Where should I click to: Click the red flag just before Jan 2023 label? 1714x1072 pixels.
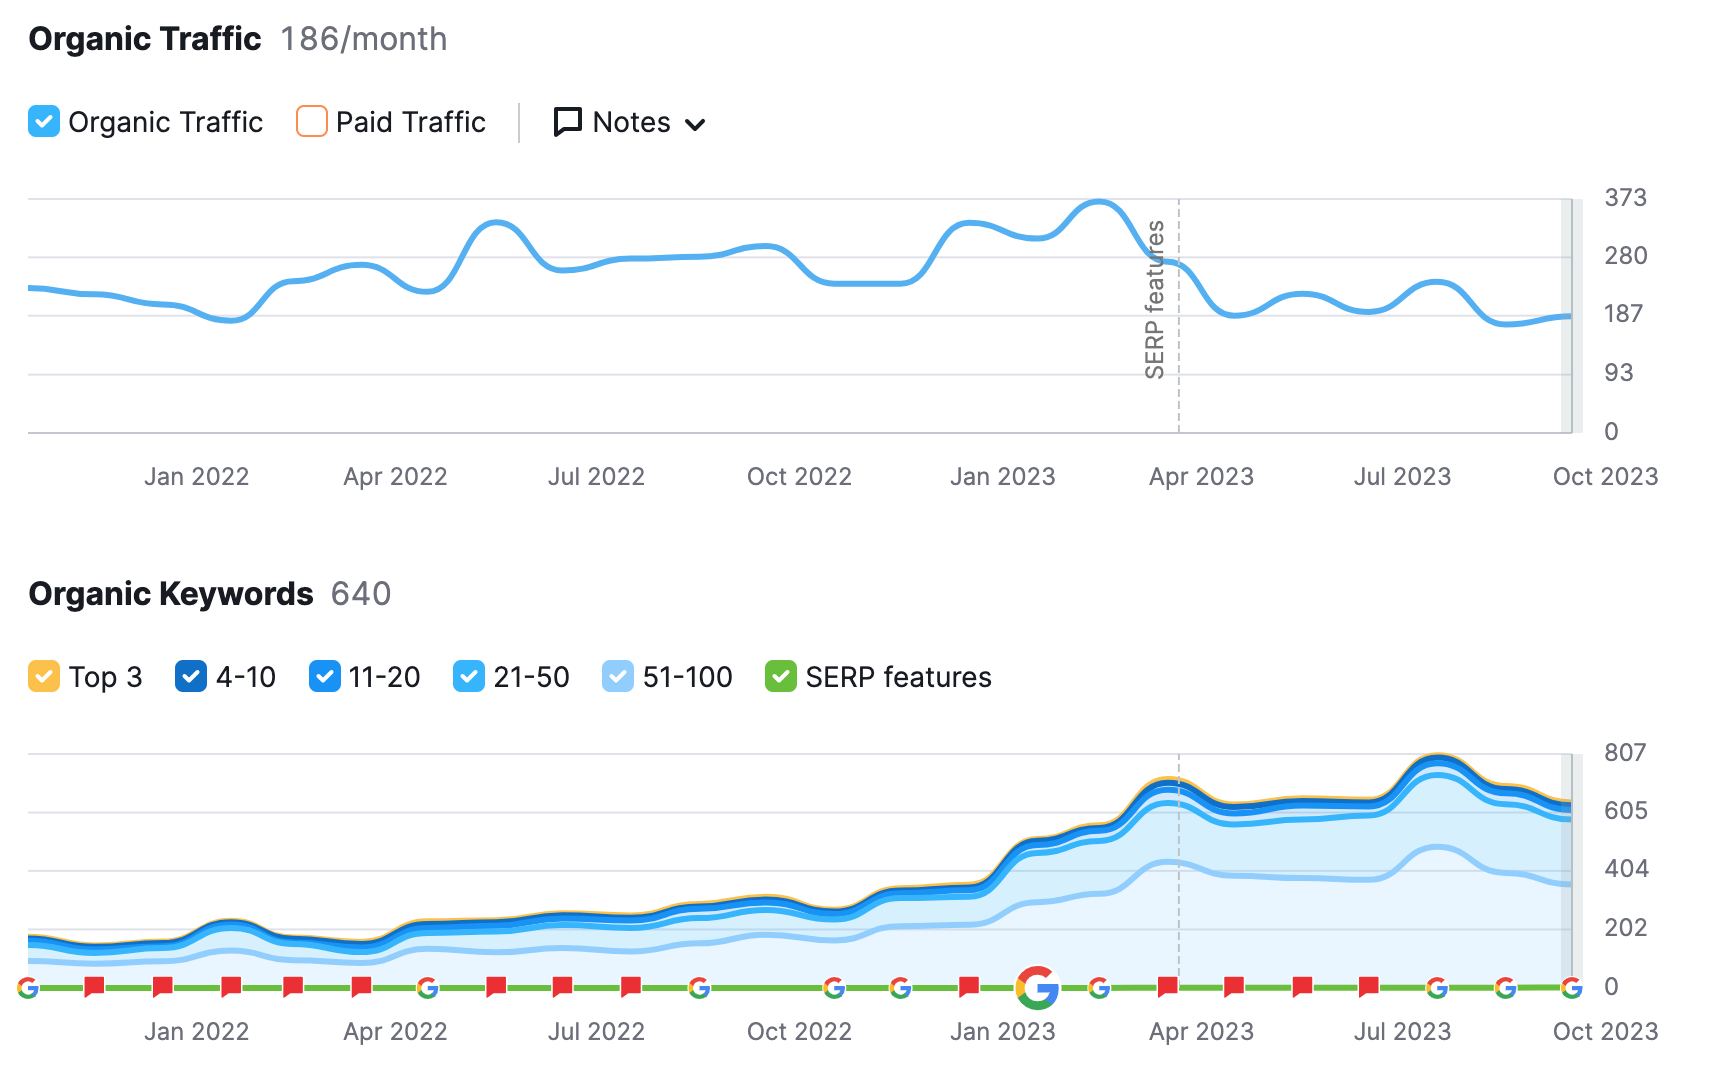pos(968,987)
